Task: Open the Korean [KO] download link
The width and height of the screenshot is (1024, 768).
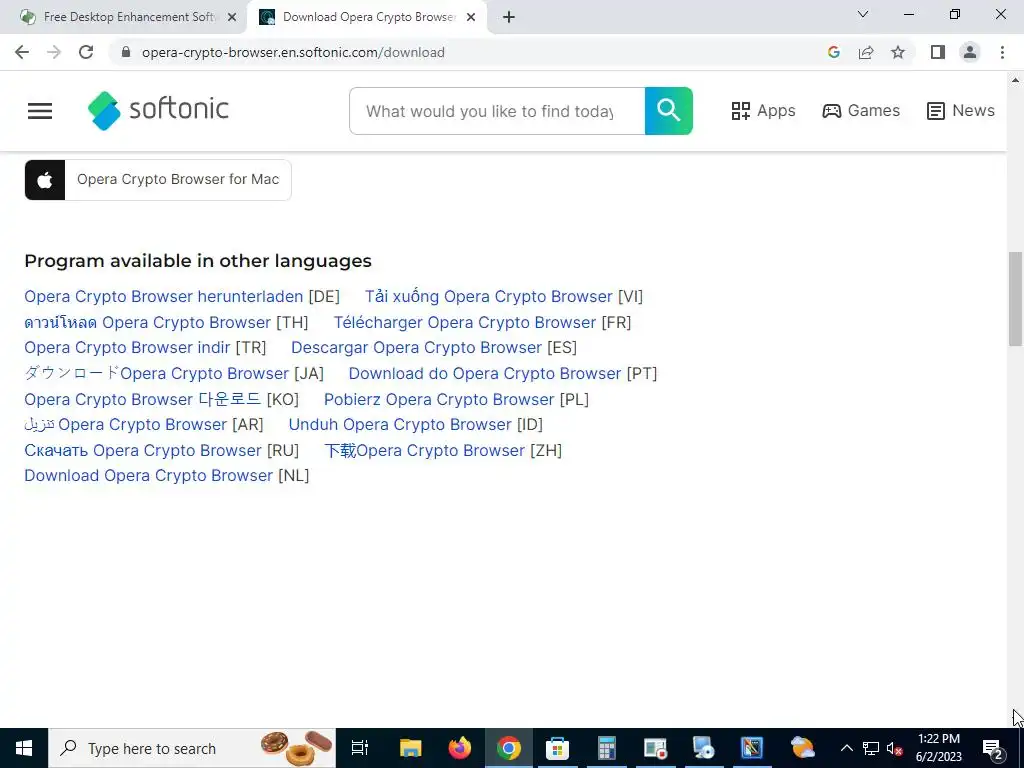Action: [143, 399]
